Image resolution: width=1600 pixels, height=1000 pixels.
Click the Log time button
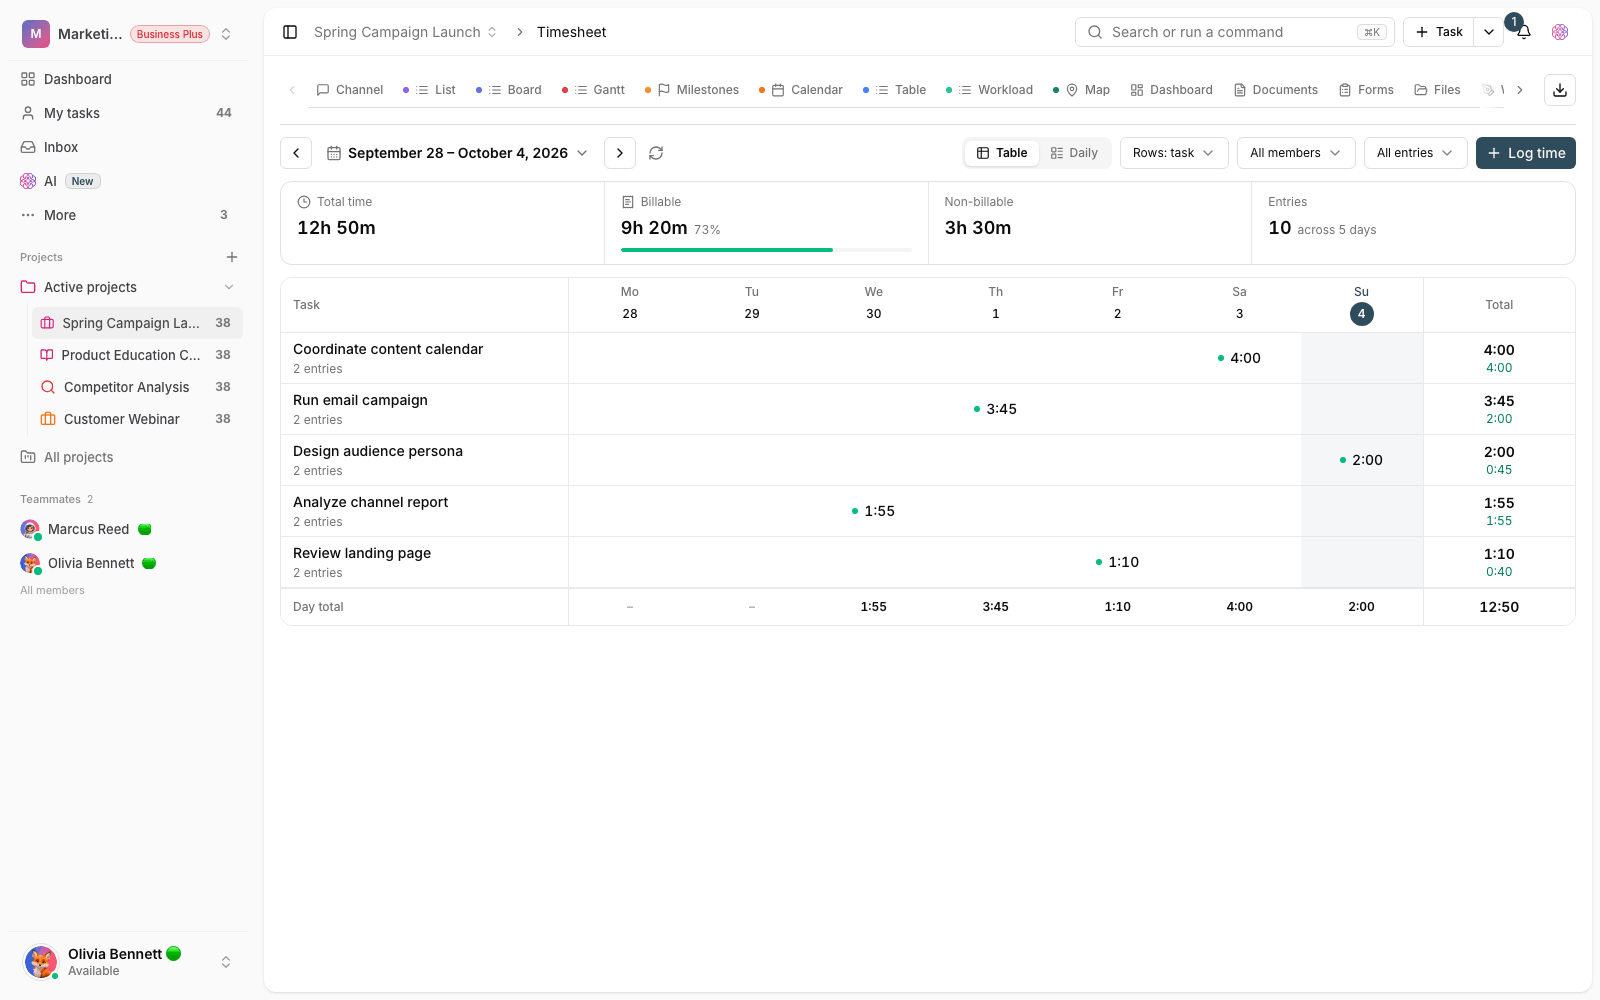click(x=1526, y=153)
